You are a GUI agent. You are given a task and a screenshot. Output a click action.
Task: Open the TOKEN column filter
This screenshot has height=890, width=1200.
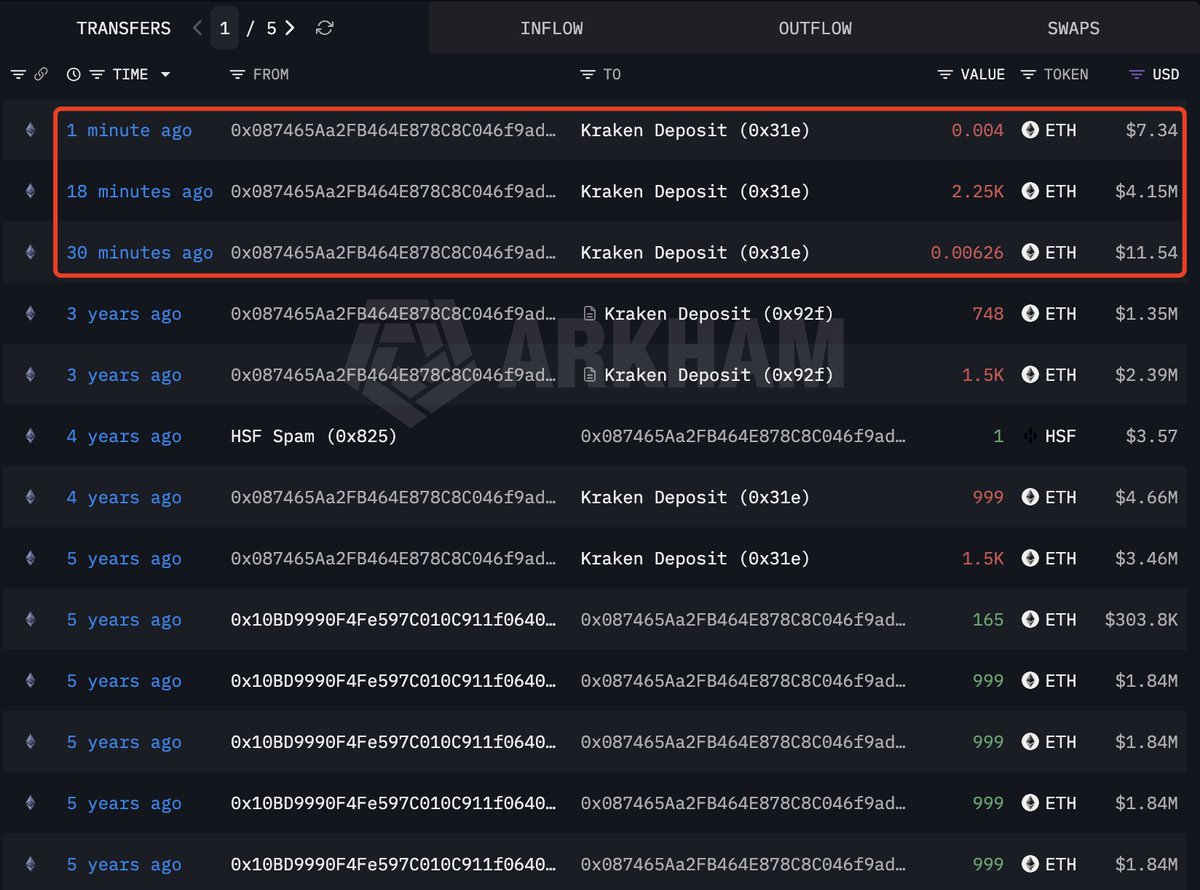(1028, 74)
